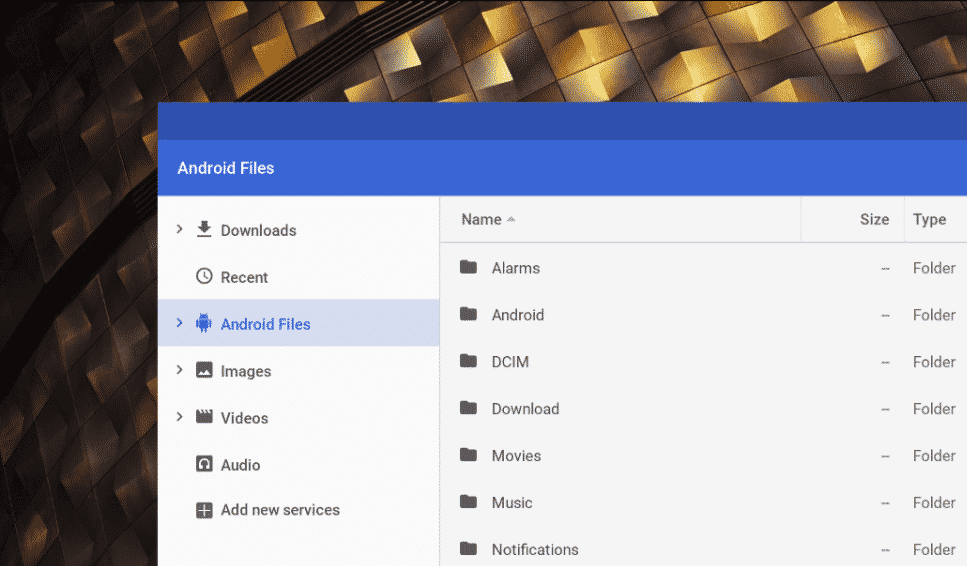The height and width of the screenshot is (566, 967).
Task: Expand the Images tree chevron
Action: tap(179, 370)
